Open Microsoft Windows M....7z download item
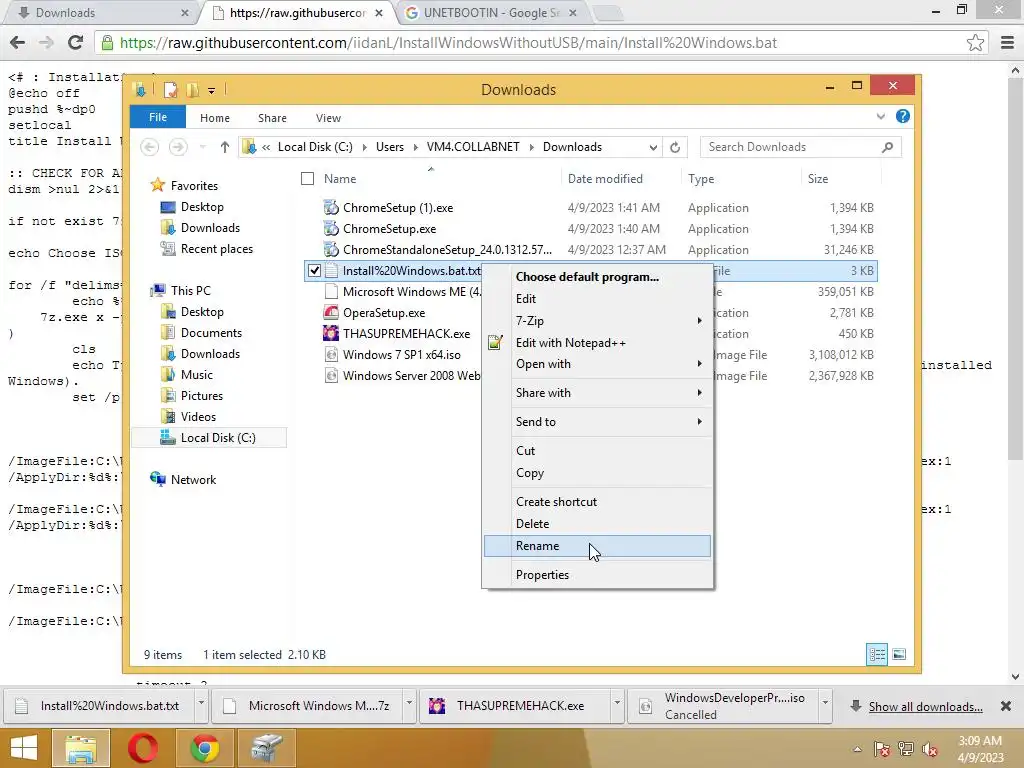The width and height of the screenshot is (1024, 768). click(307, 706)
